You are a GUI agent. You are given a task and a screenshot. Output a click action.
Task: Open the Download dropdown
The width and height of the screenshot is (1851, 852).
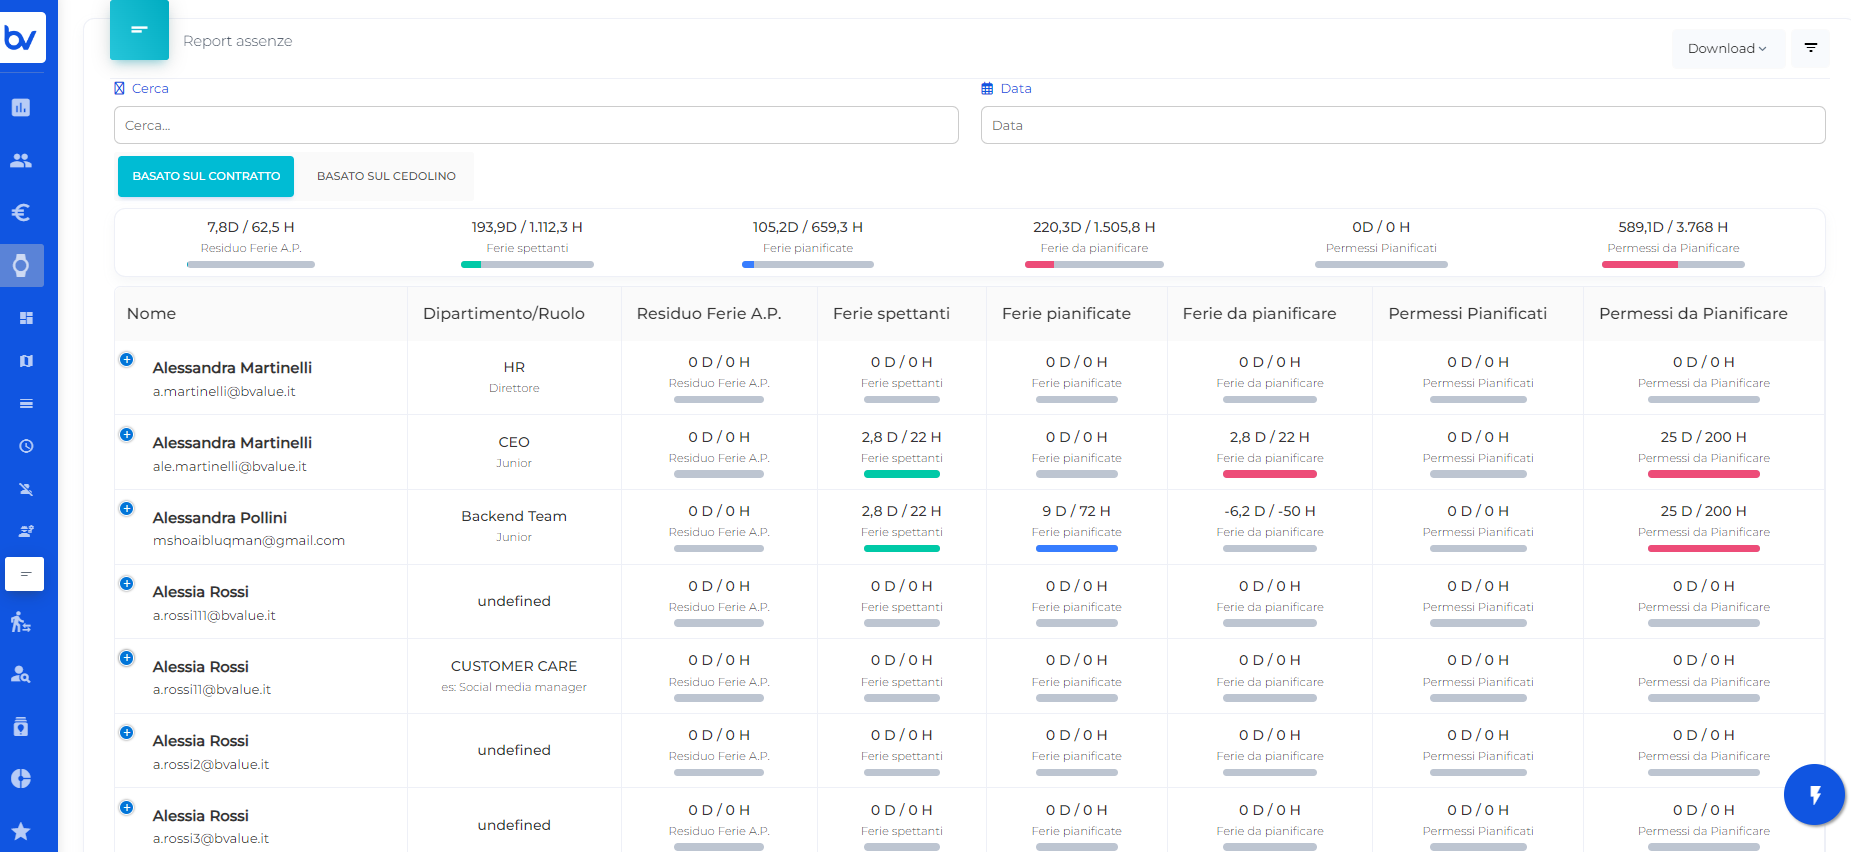[1727, 49]
